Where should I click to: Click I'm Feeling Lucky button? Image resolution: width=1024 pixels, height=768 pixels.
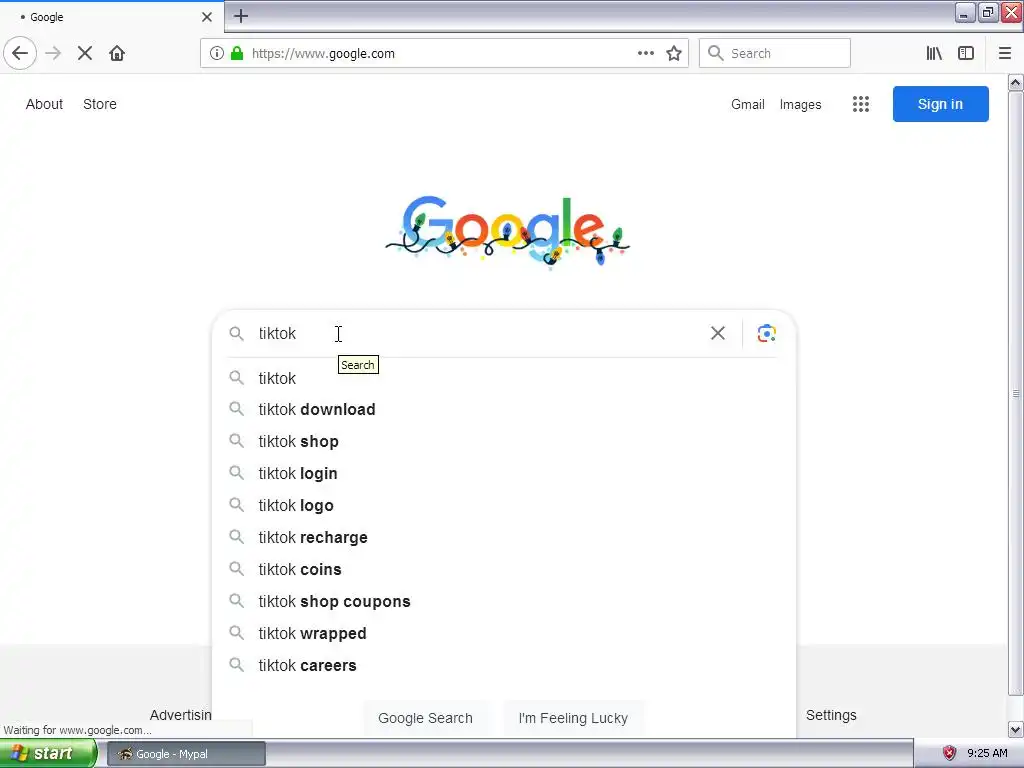coord(573,718)
